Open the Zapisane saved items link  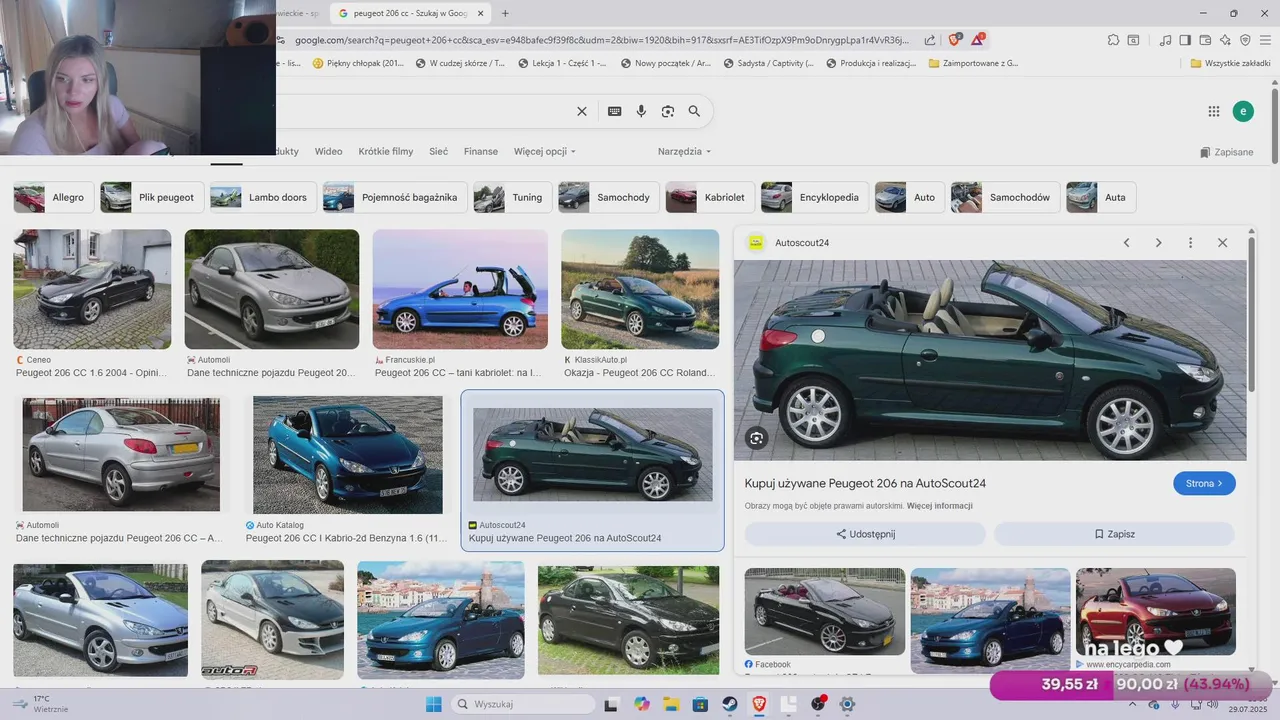click(1227, 152)
